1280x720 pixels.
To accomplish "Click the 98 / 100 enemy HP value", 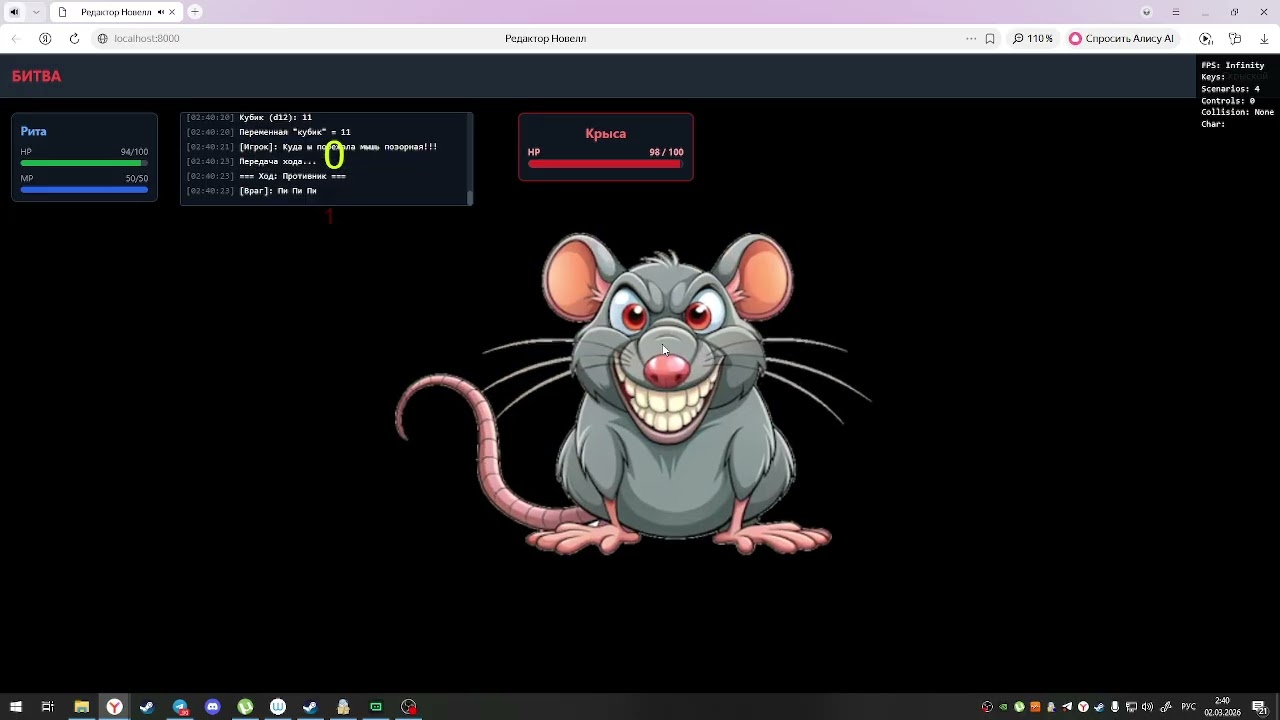I will (666, 152).
